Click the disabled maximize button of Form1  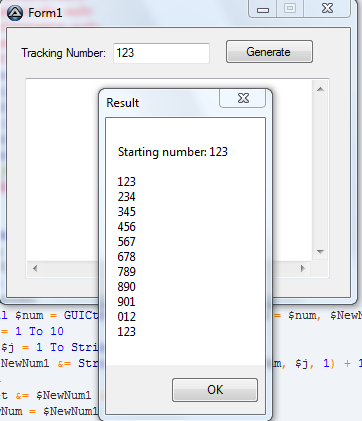[x=290, y=9]
